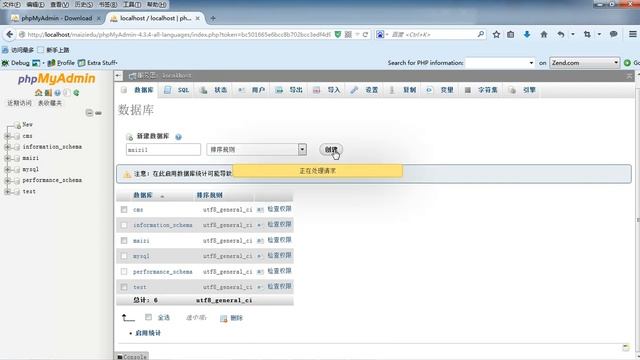Switch to the 导入 tab
The image size is (640, 360).
(x=327, y=90)
